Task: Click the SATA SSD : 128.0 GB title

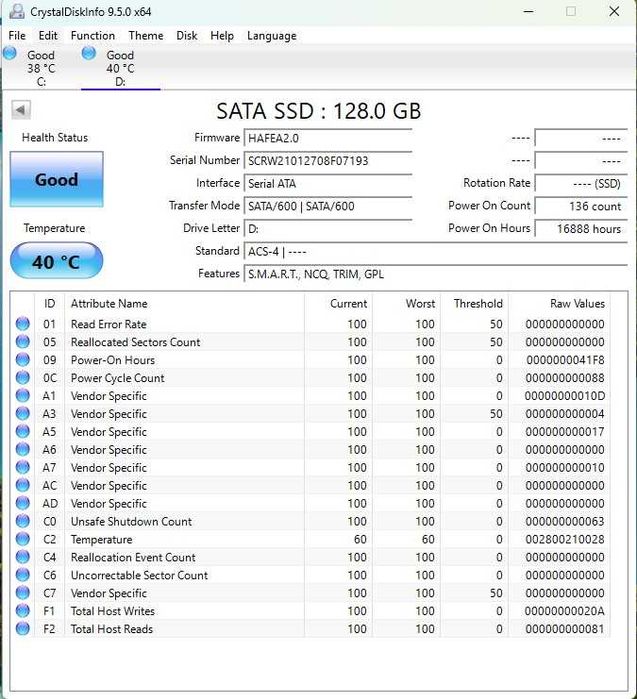Action: (319, 111)
